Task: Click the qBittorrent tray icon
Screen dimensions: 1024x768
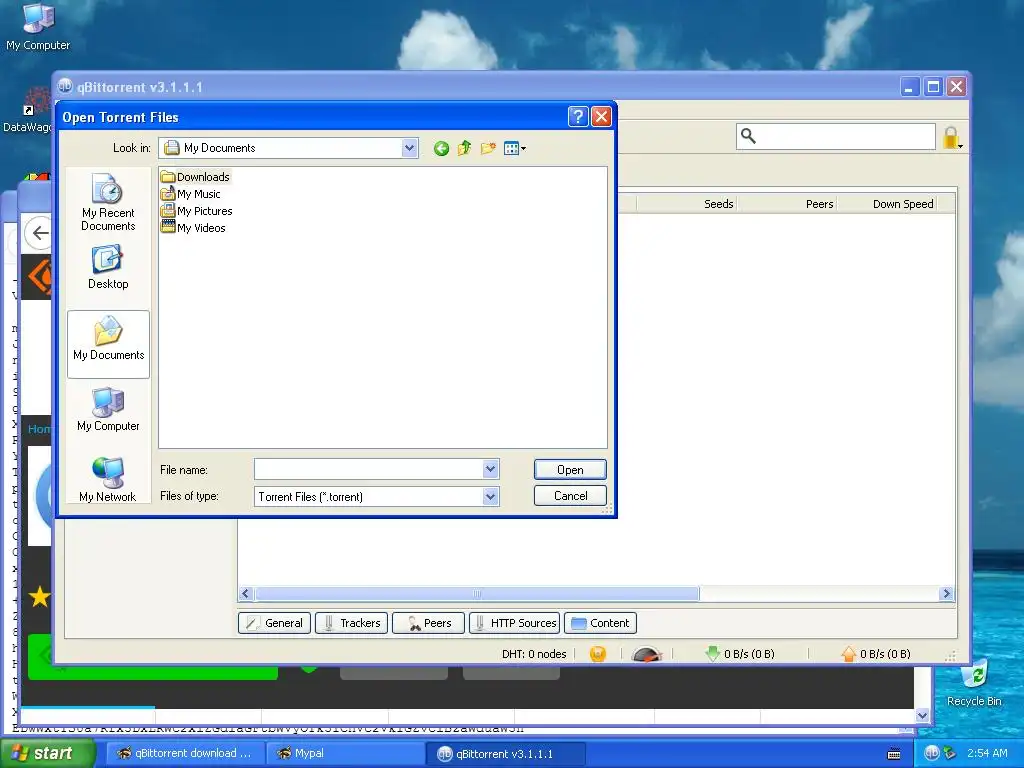Action: coord(932,753)
